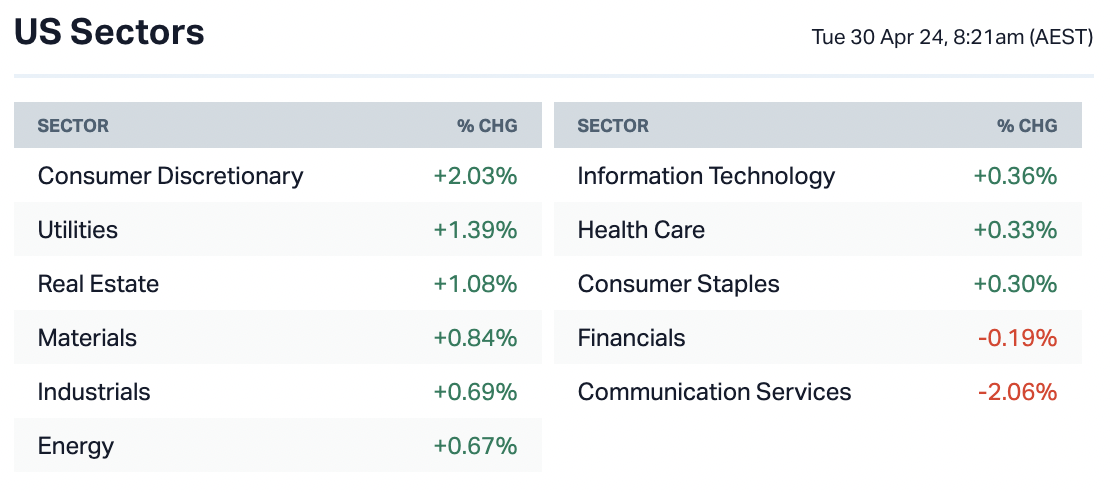1110x492 pixels.
Task: Click right table SECTOR column header
Action: 613,126
